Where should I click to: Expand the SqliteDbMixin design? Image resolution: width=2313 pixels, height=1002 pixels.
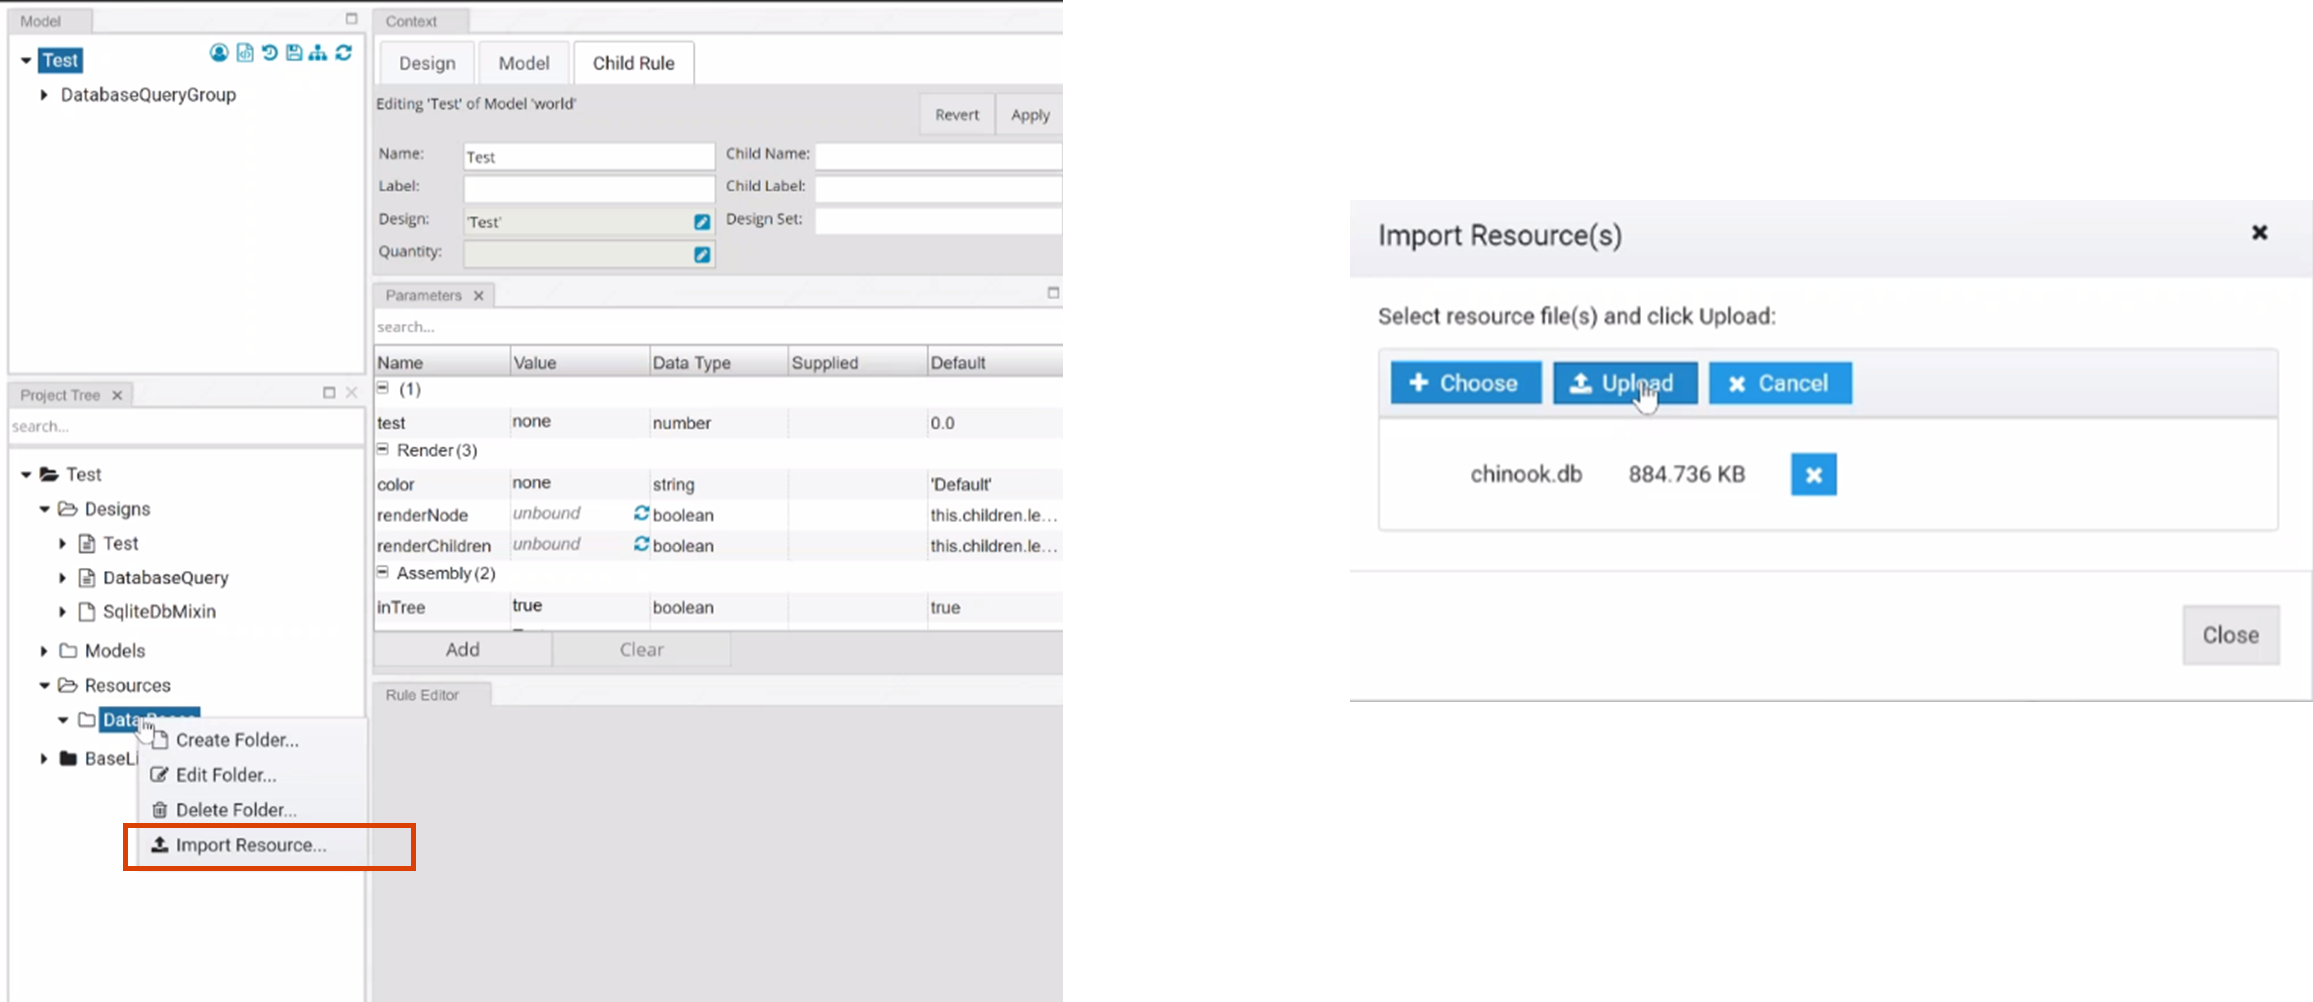click(x=62, y=612)
